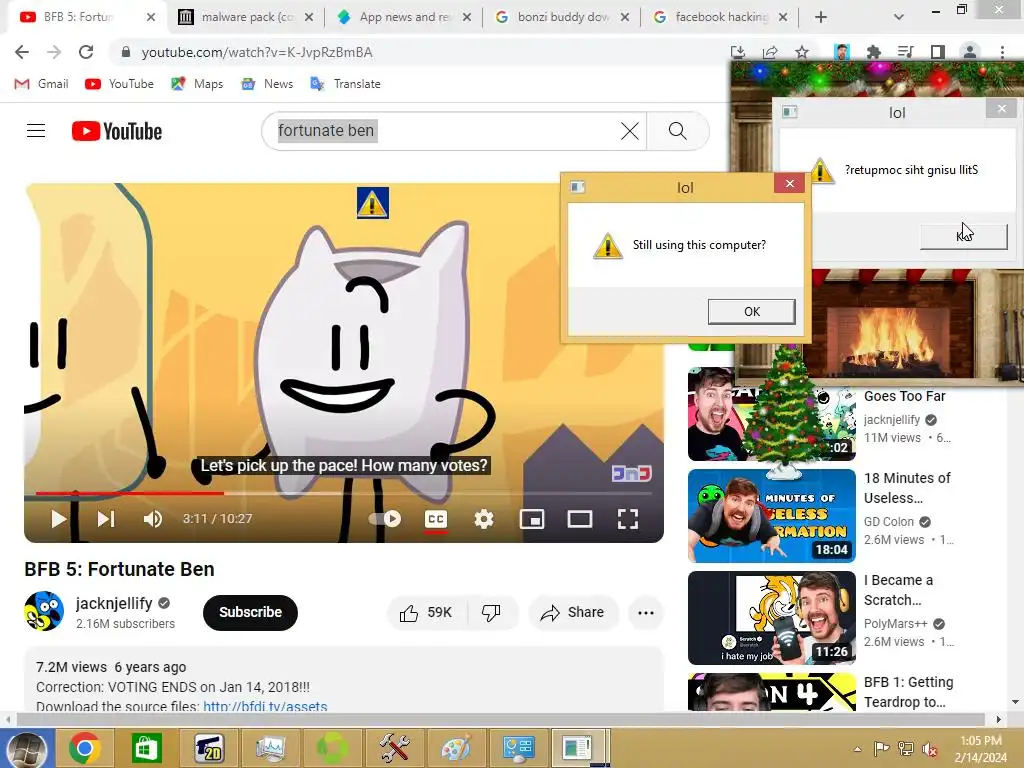1024x768 pixels.
Task: Open the Chrome extensions puzzle icon
Action: point(874,52)
